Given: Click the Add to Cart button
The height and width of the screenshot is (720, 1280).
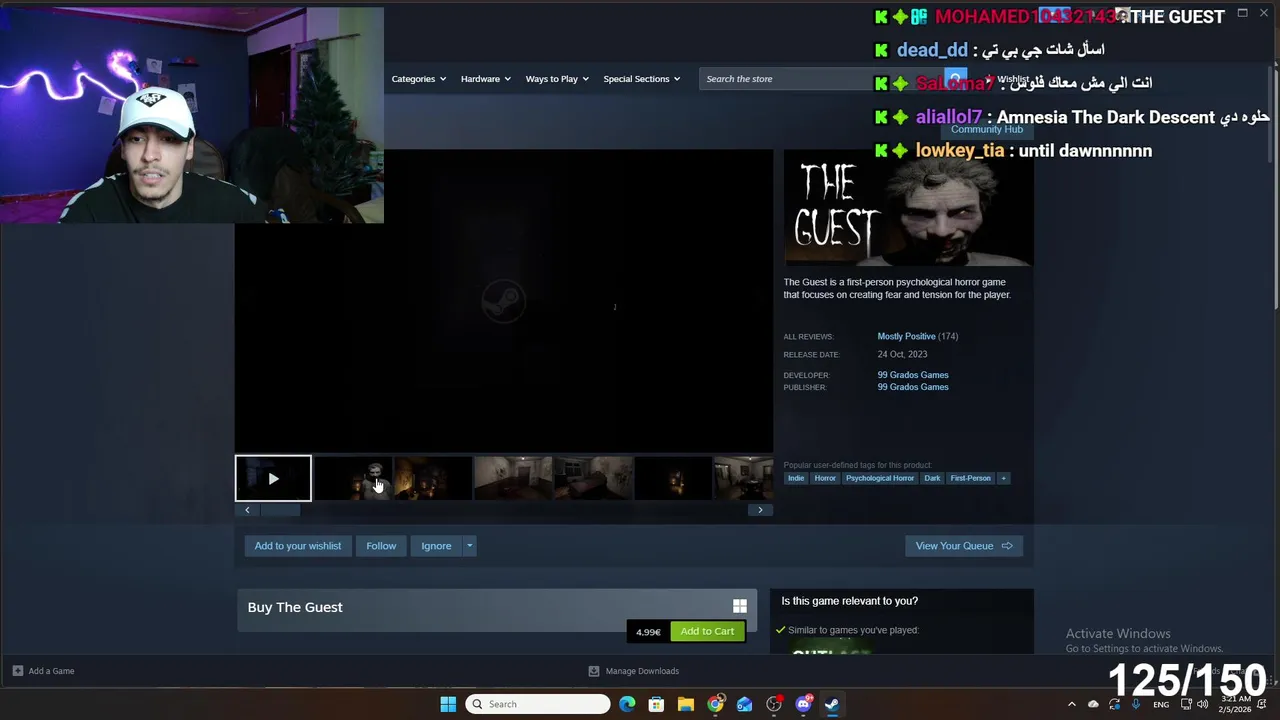Looking at the screenshot, I should tap(707, 631).
